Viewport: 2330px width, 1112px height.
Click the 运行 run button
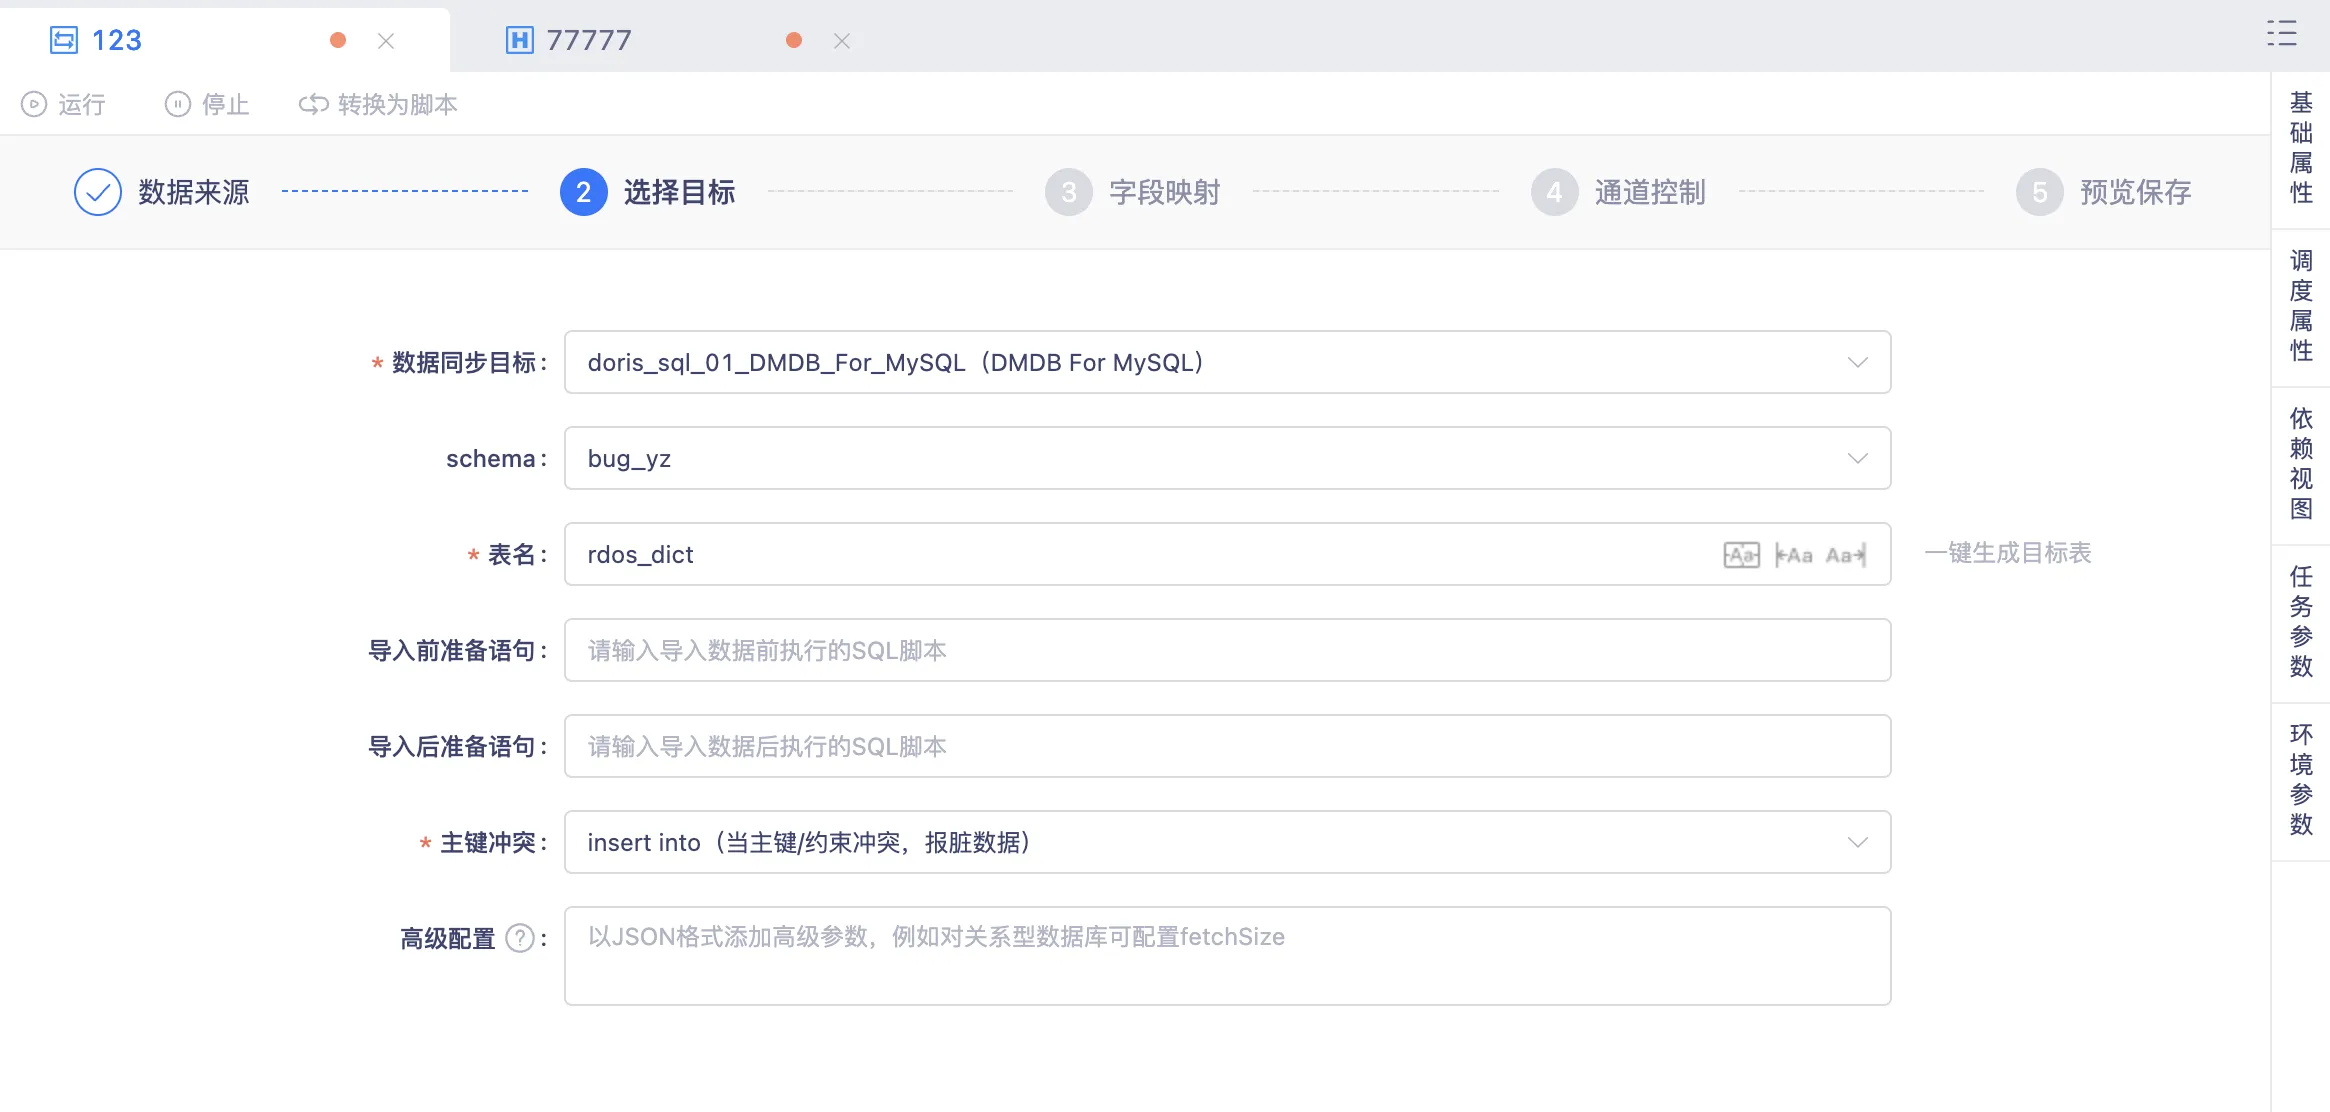64,104
